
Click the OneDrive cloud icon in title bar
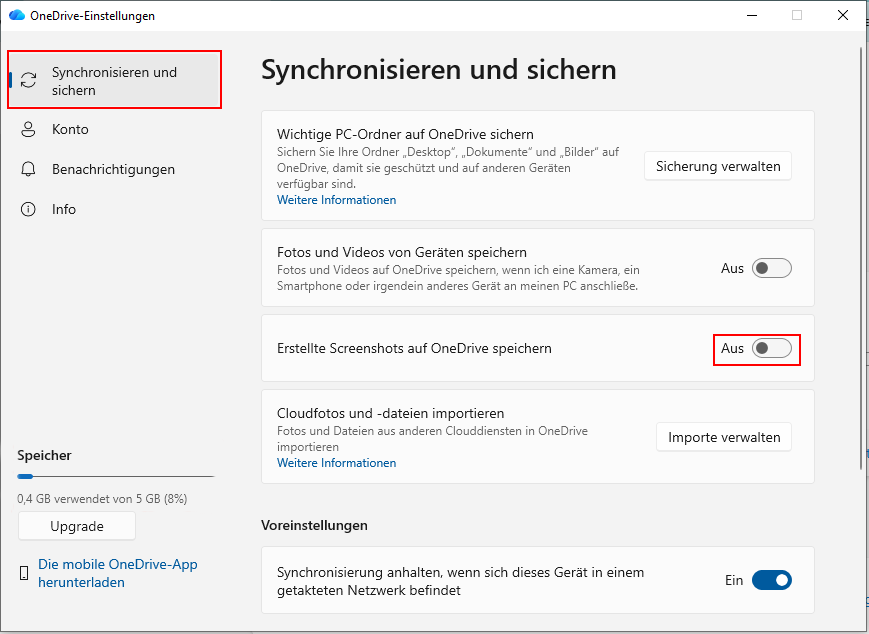click(17, 15)
